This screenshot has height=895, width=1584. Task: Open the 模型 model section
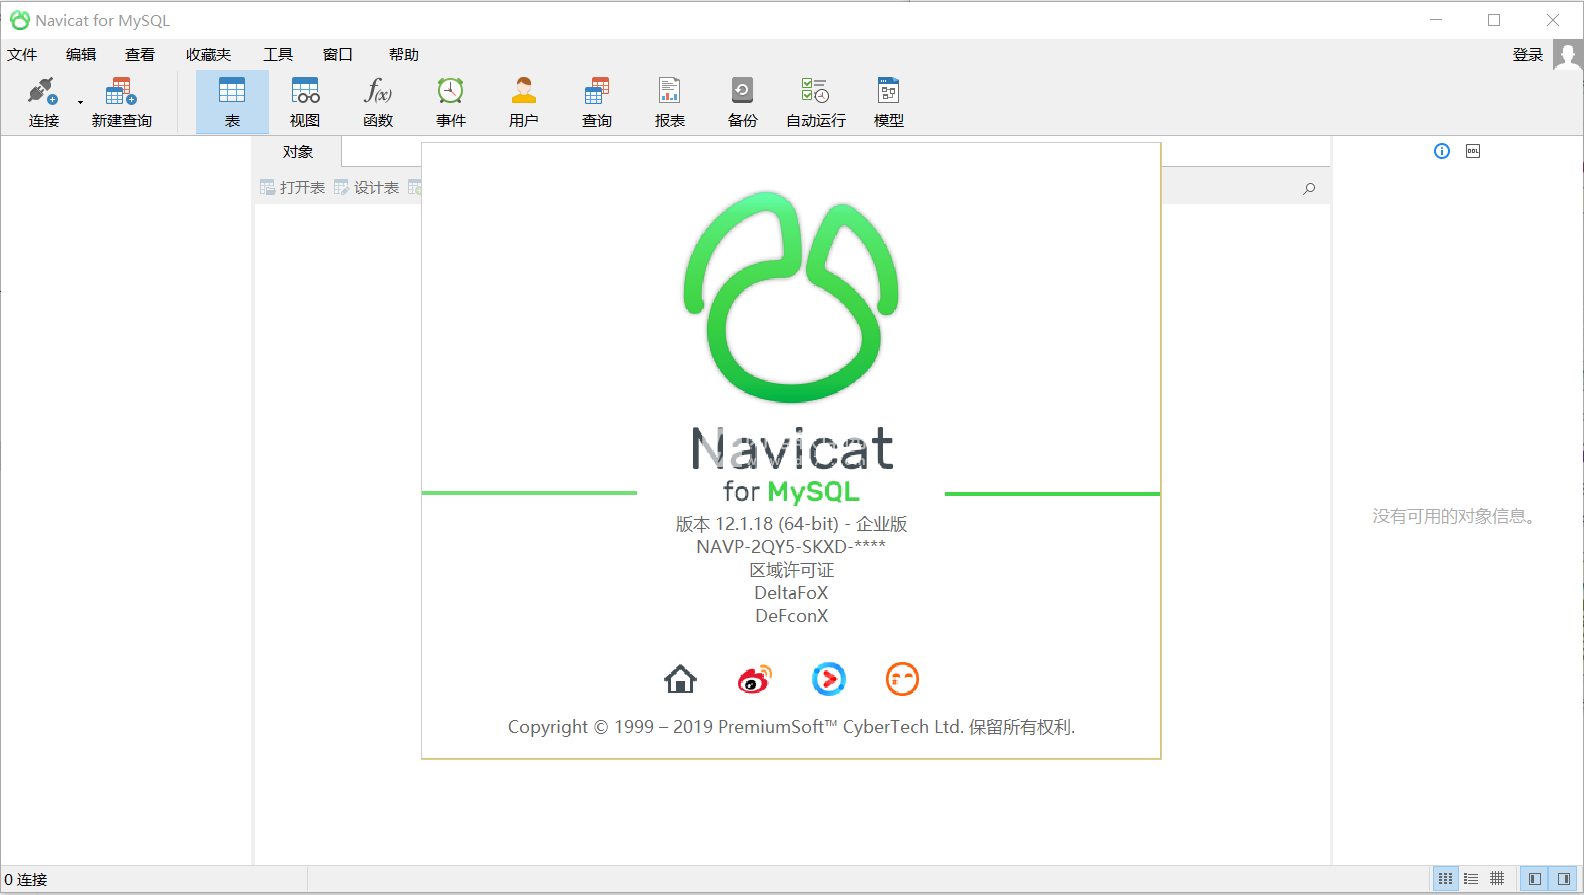(889, 102)
